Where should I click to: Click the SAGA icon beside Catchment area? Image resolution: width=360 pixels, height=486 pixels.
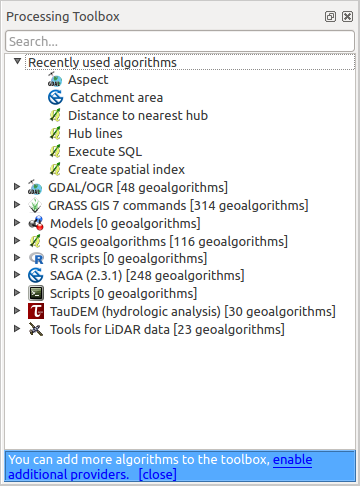(55, 98)
